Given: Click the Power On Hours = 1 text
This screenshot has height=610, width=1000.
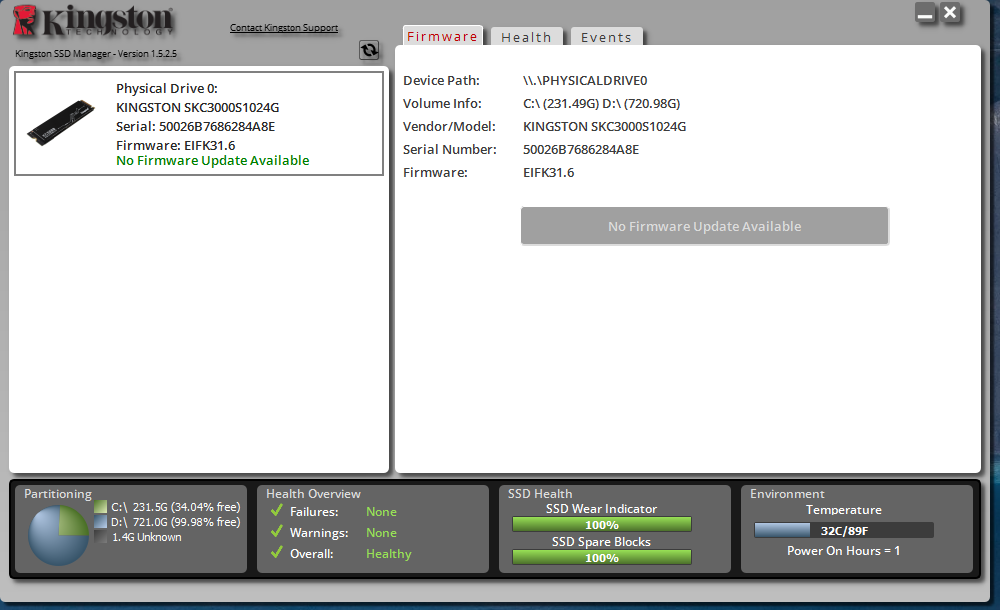Looking at the screenshot, I should tap(843, 551).
